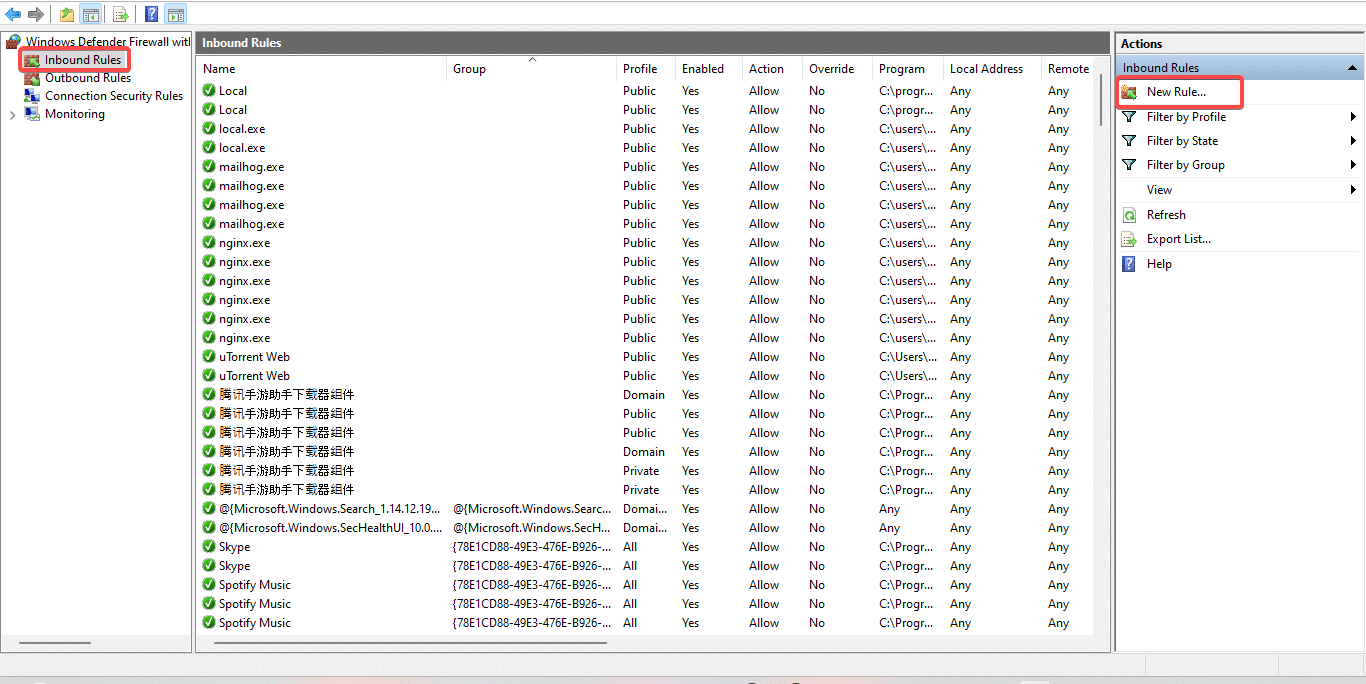1366x684 pixels.
Task: Click the Refresh icon in the Actions pane
Action: (1129, 214)
